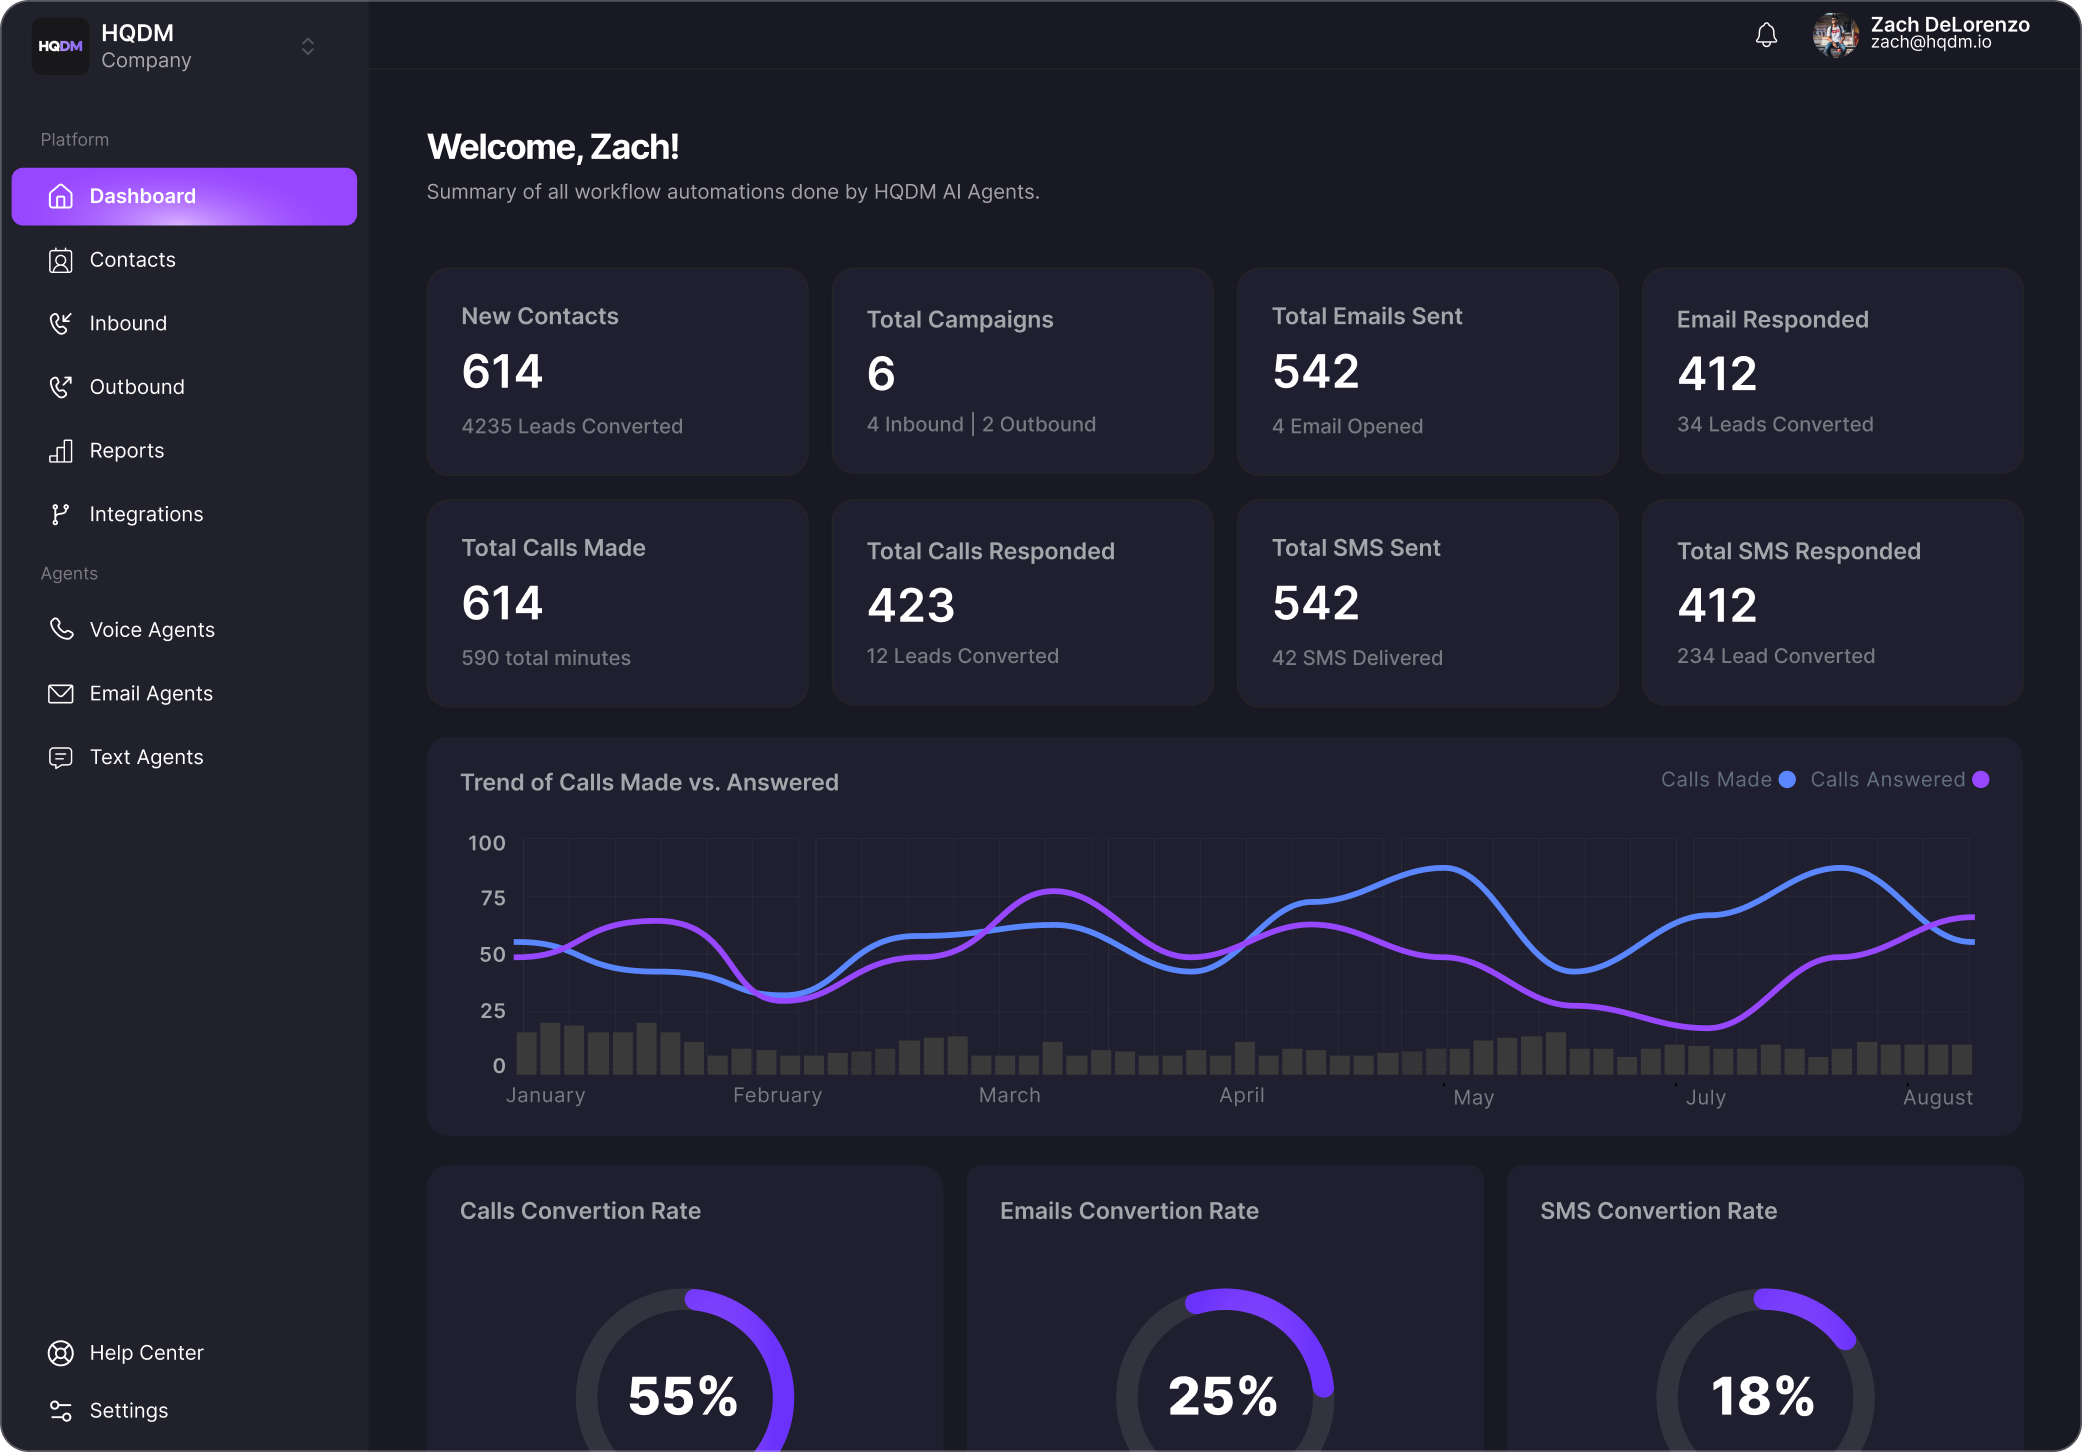Toggle the Calls Made legend dot

1787,780
